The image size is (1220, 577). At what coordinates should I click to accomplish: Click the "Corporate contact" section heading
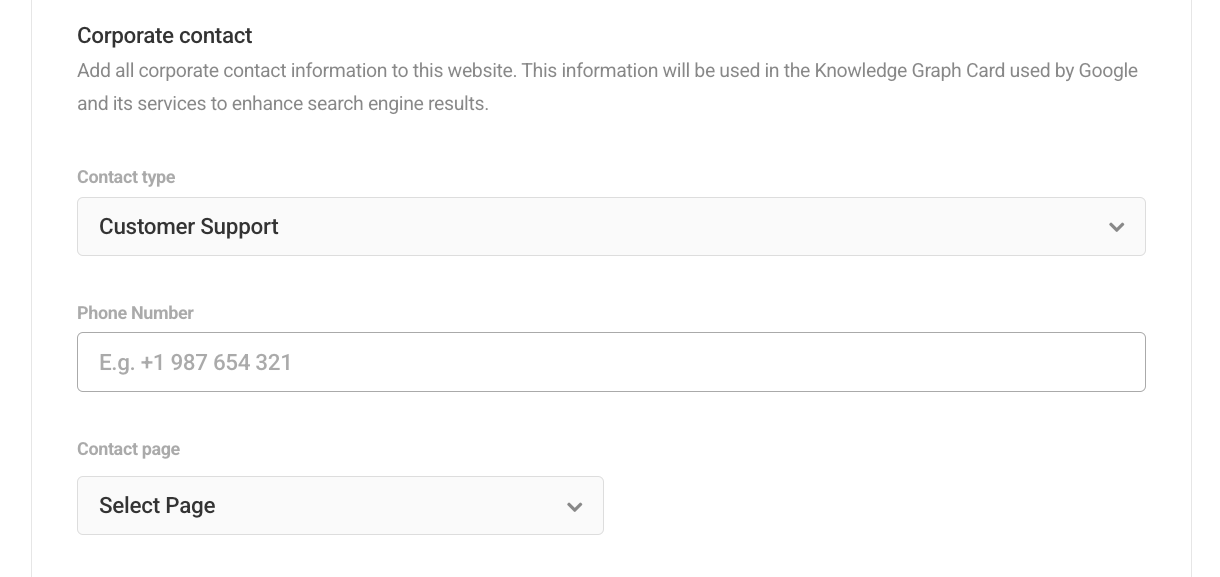point(164,36)
